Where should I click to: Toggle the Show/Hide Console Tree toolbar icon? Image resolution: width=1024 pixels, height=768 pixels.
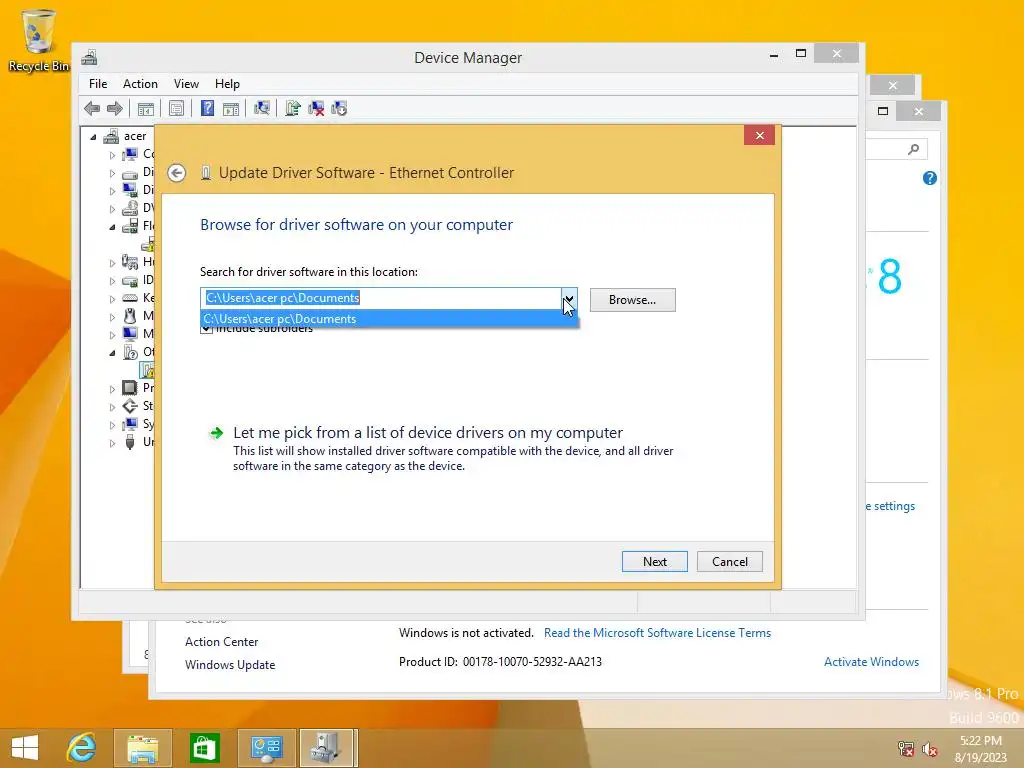click(146, 108)
